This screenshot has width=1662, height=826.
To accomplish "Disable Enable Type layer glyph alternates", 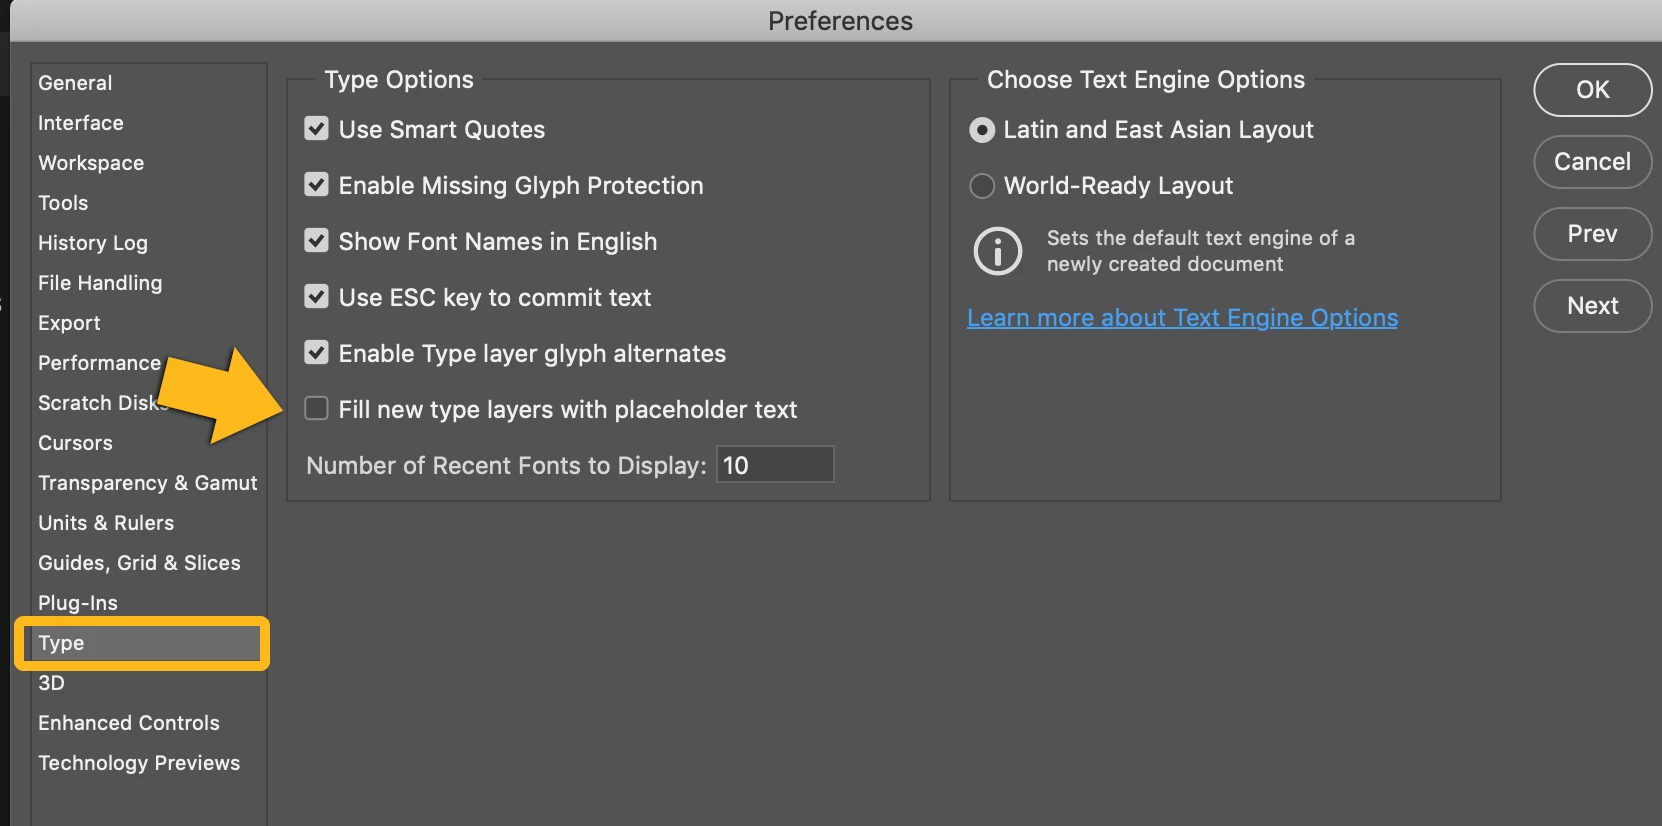I will click(317, 353).
